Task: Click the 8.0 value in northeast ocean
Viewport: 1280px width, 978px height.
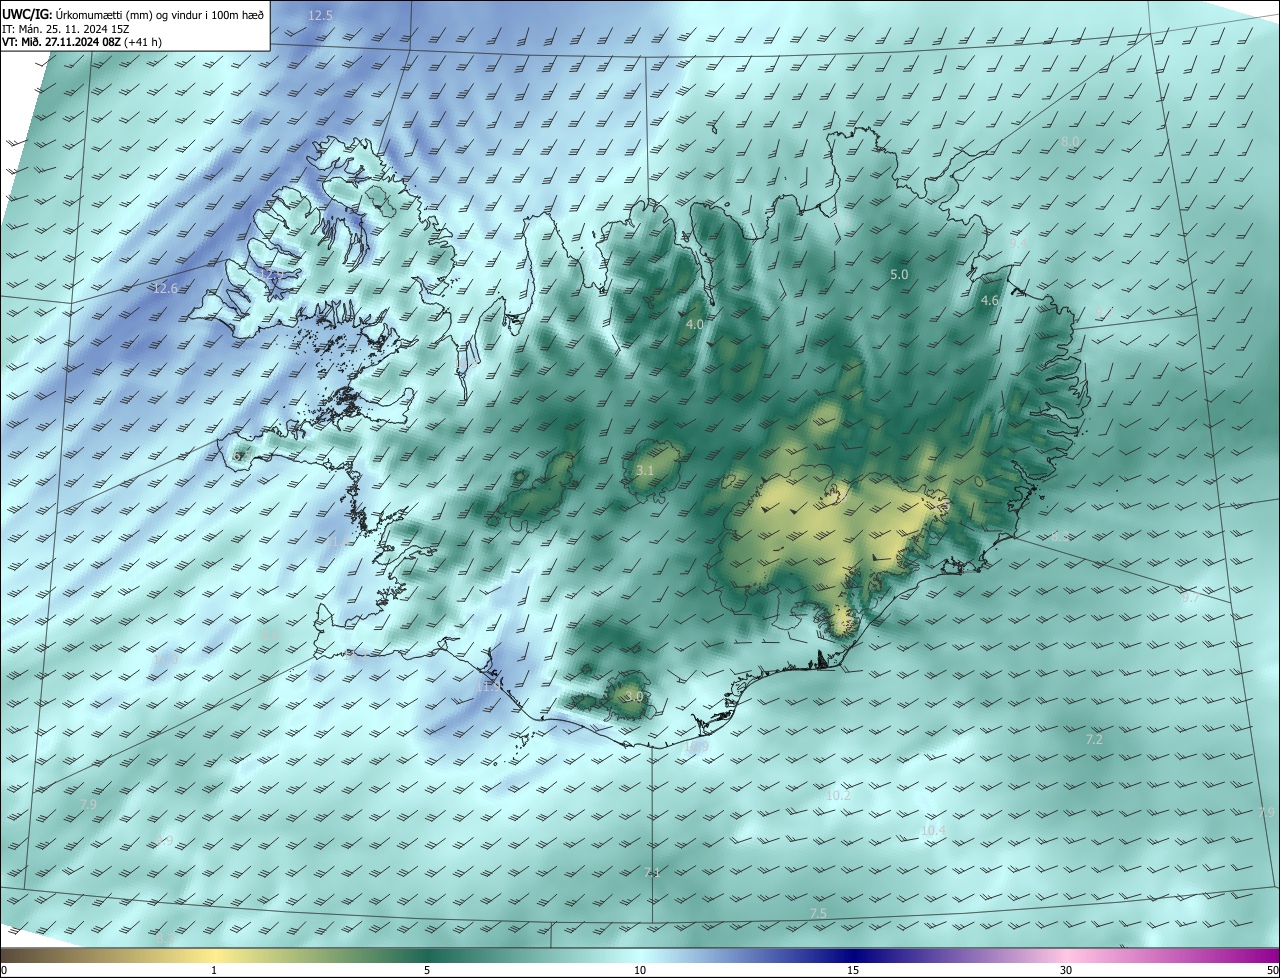Action: (x=1070, y=142)
